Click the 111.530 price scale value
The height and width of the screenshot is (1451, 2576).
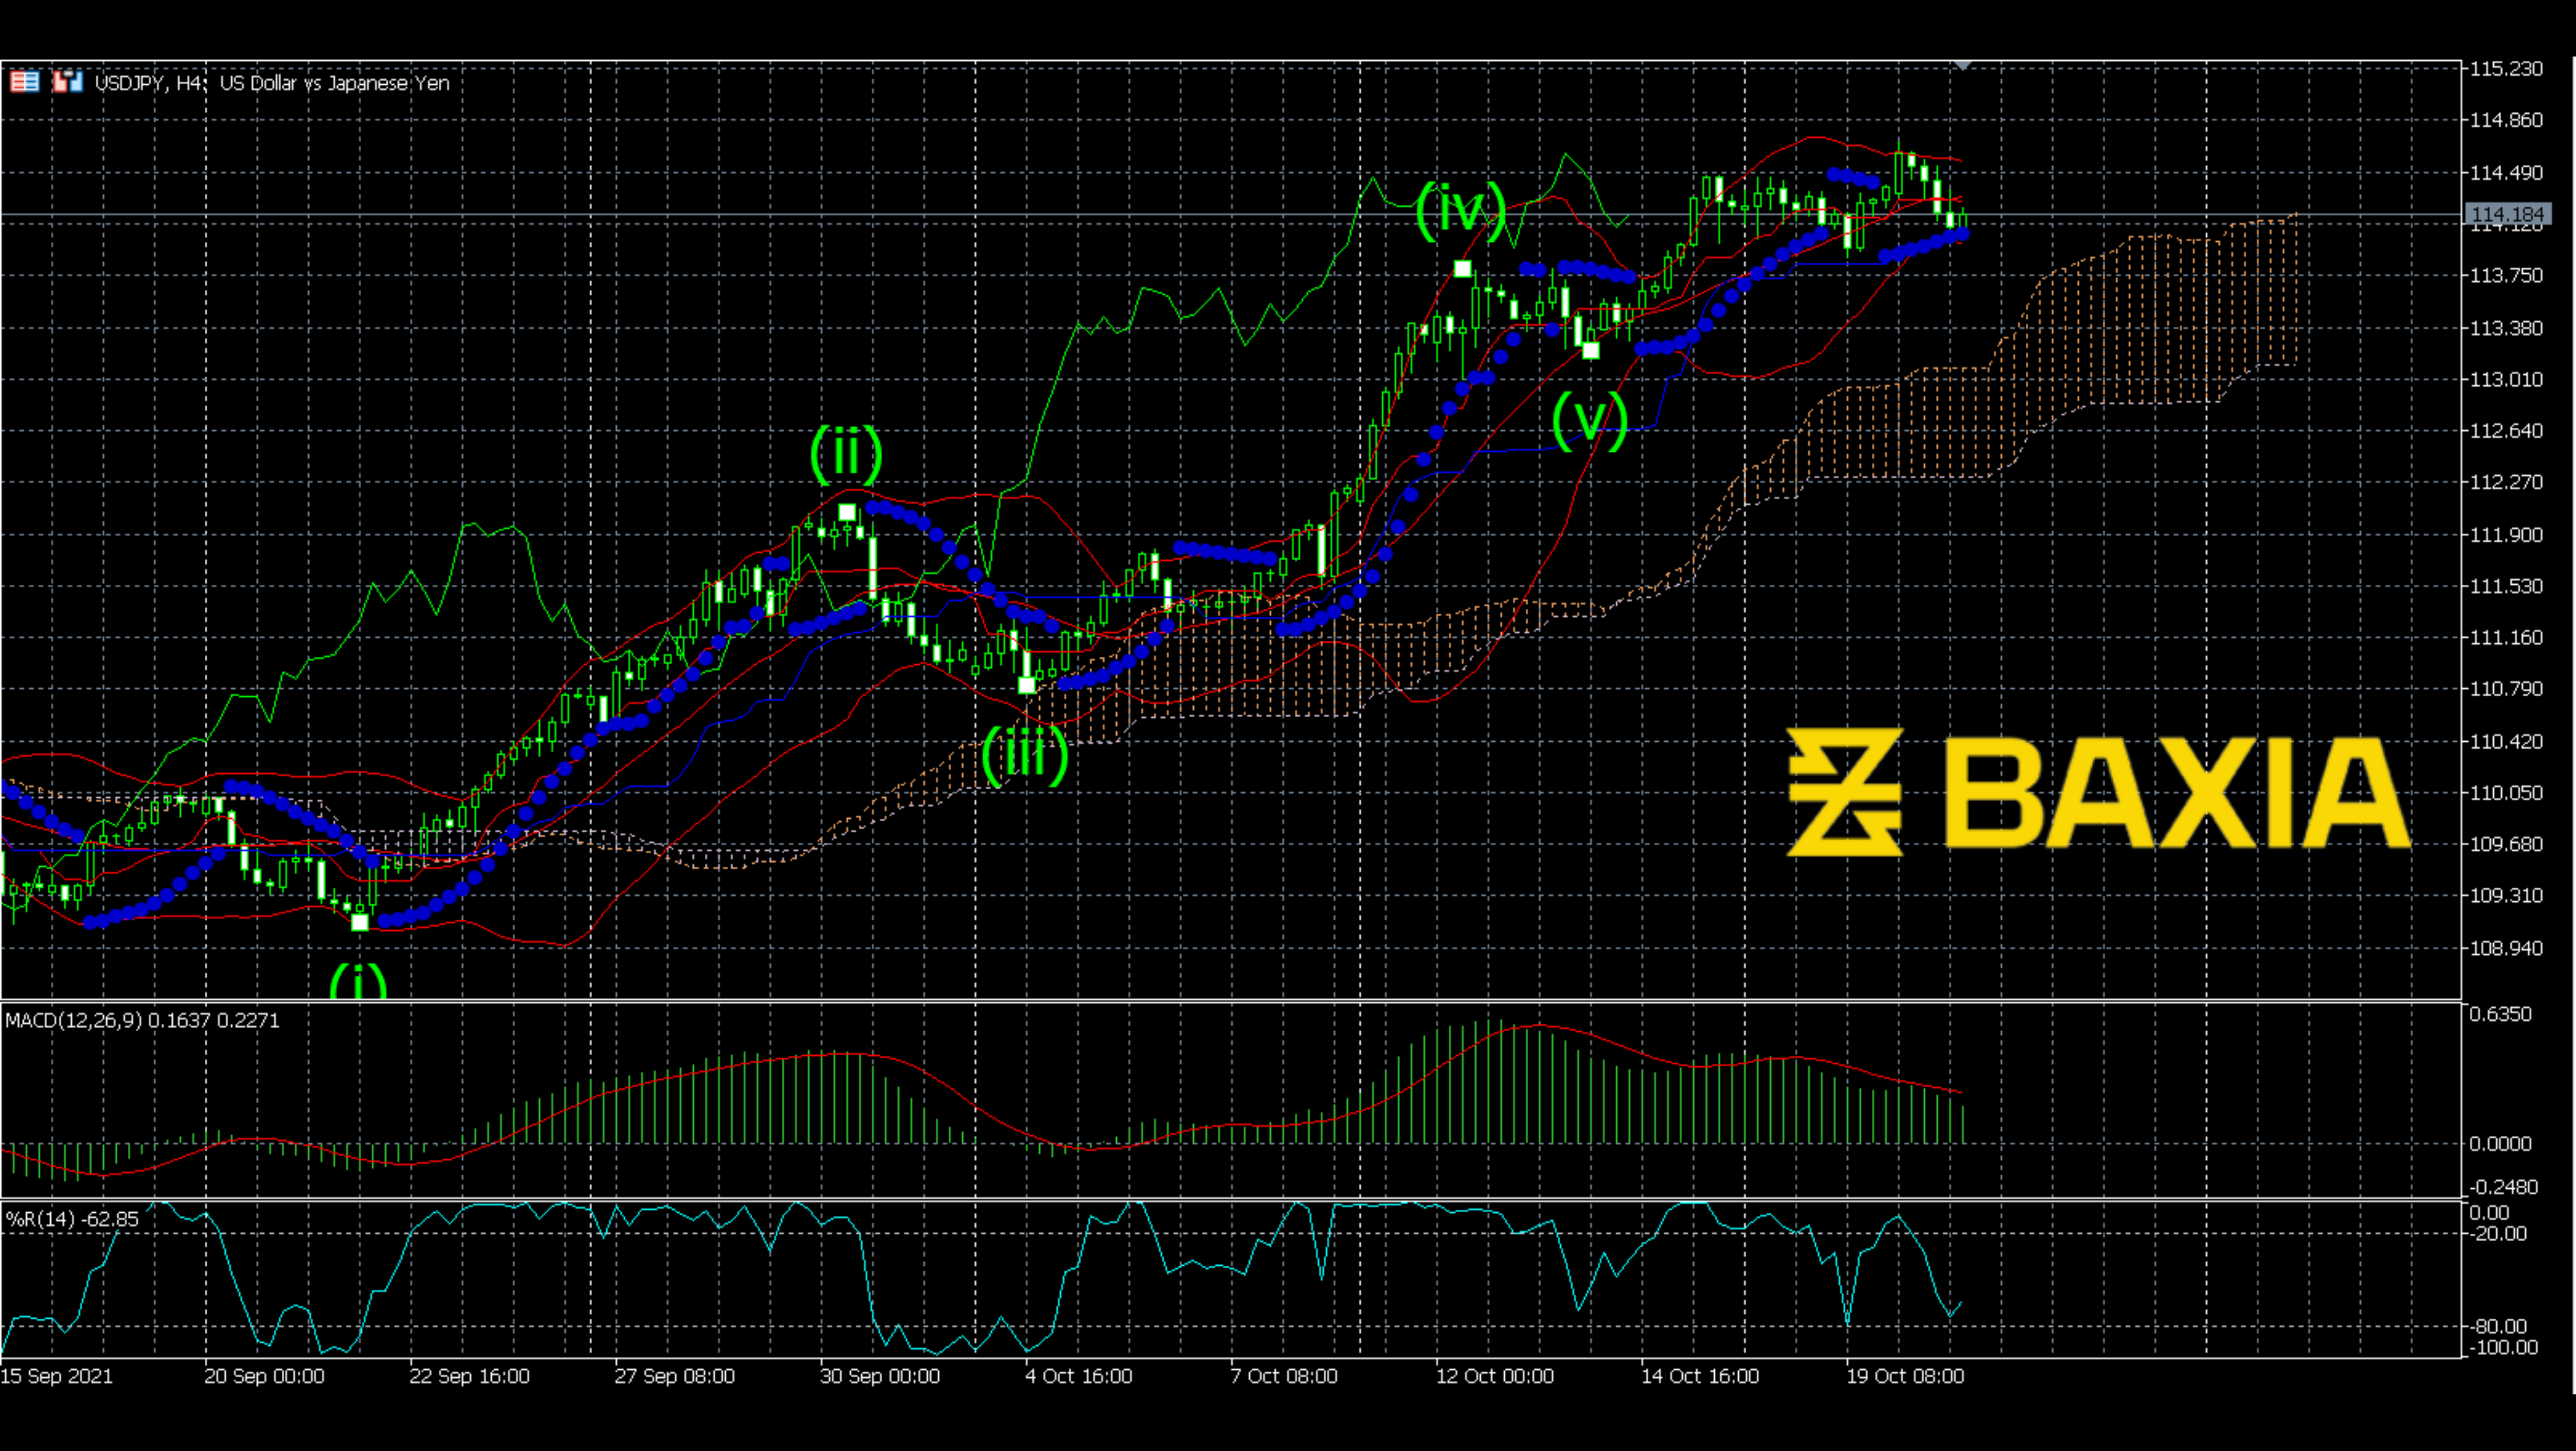pyautogui.click(x=2506, y=586)
